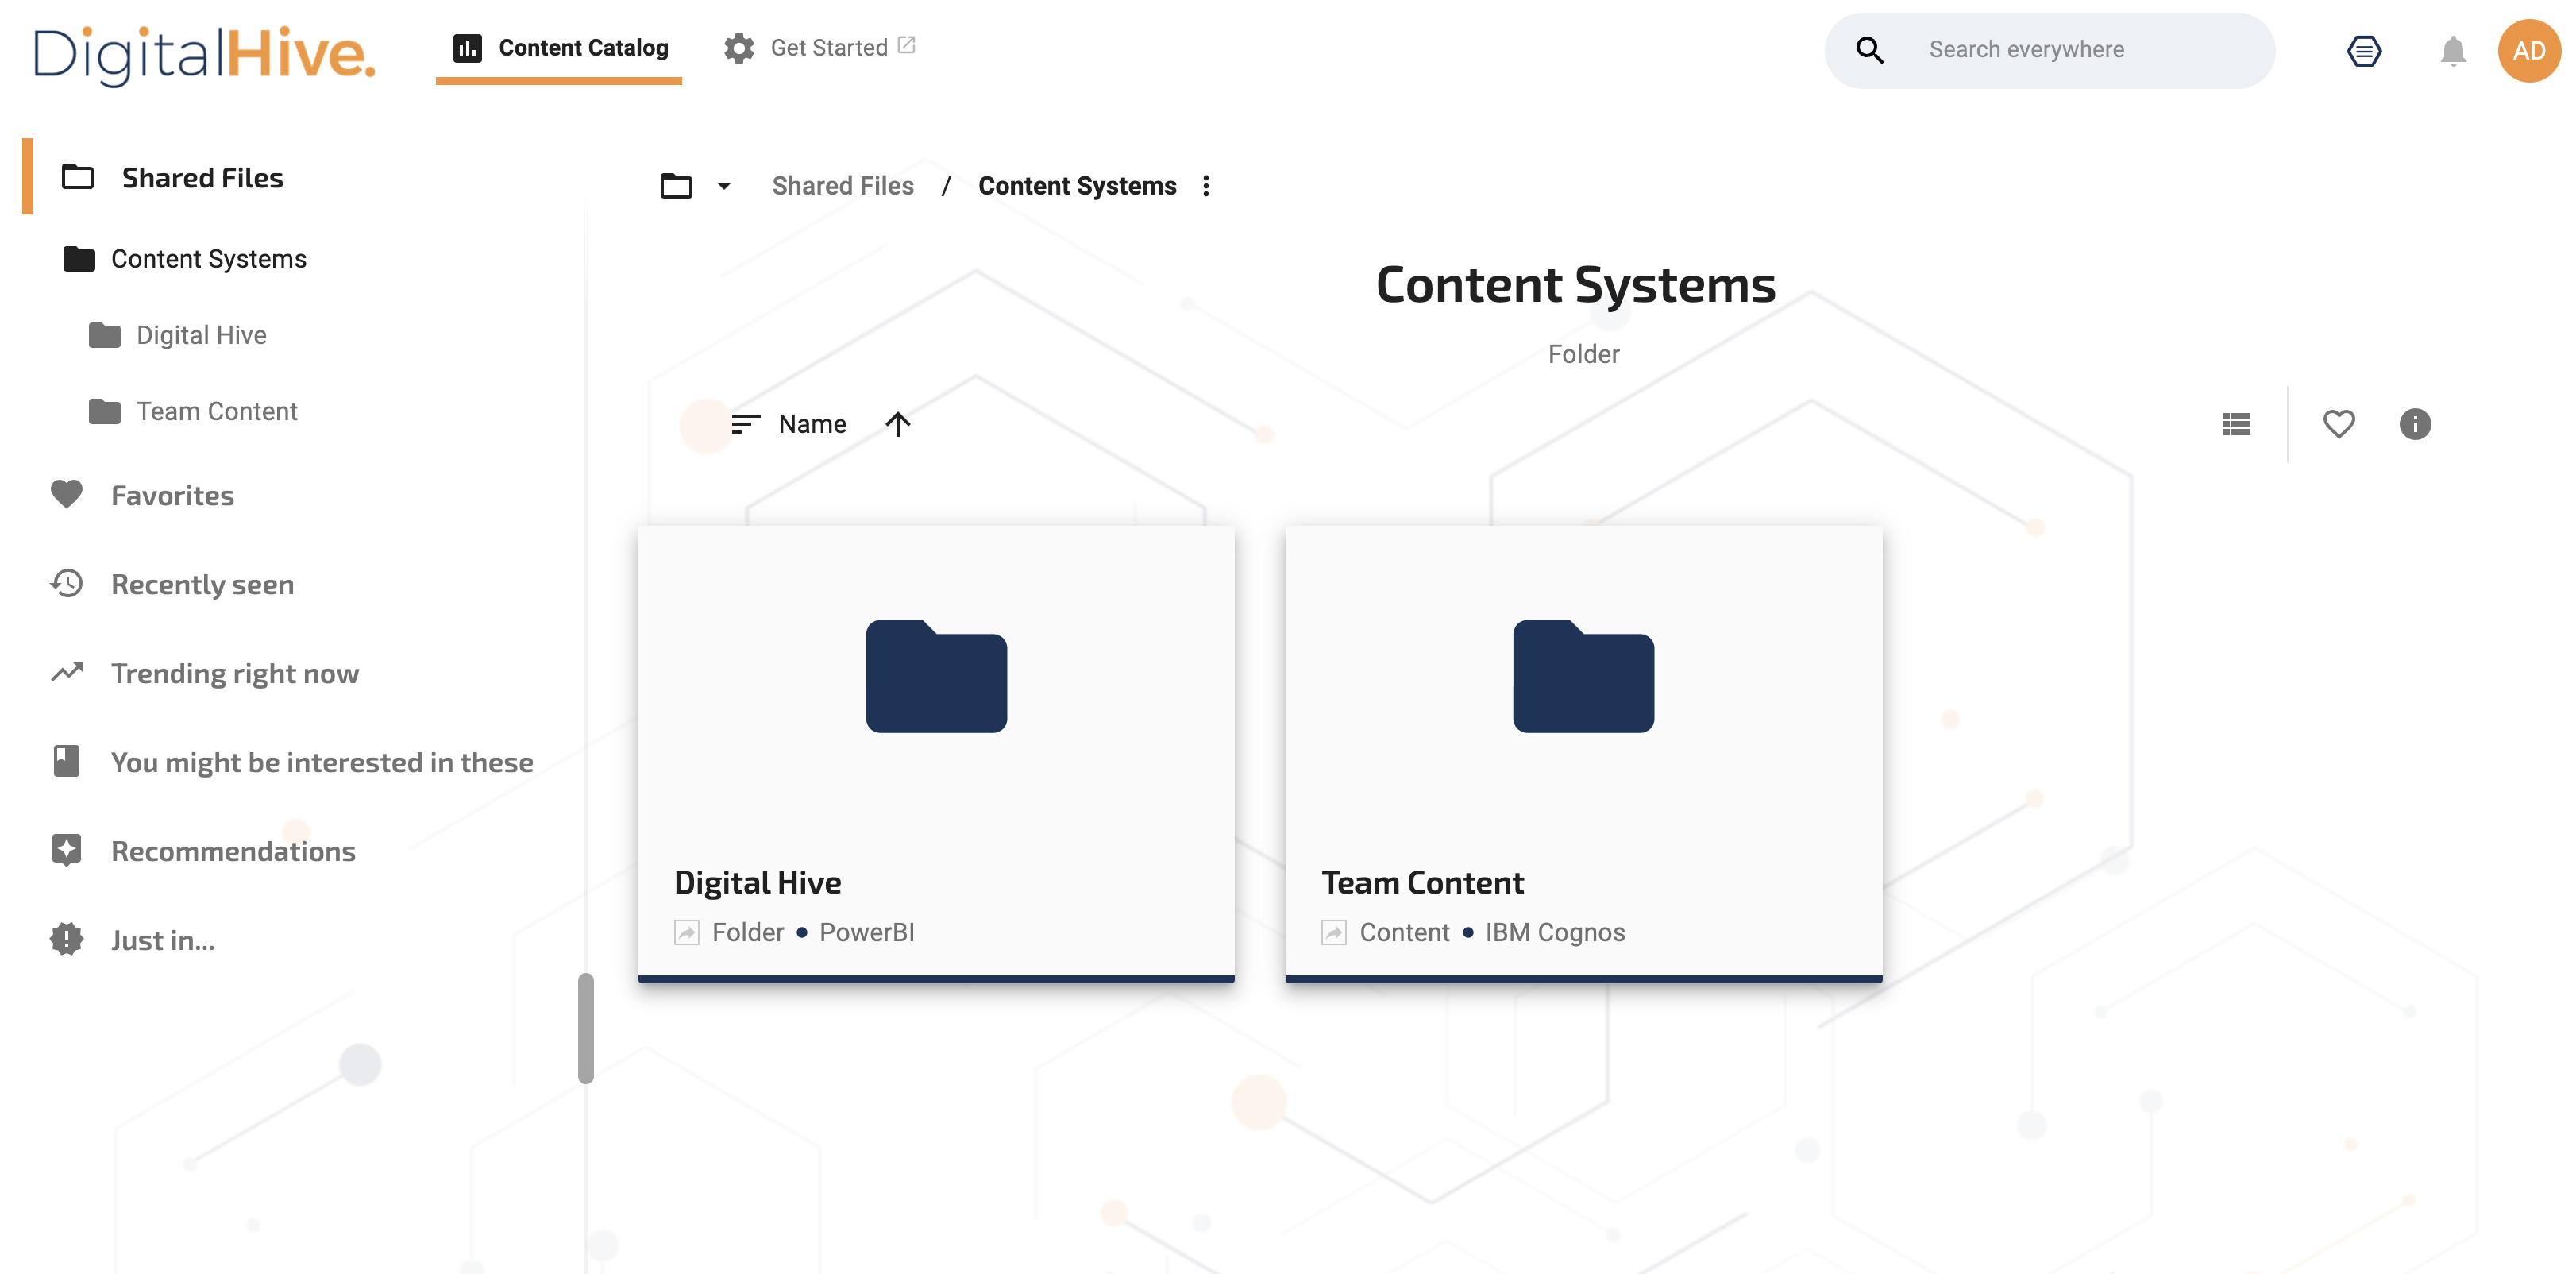Click the Favorites heart icon in sidebar
Viewport: 2576px width, 1274px height.
pos(67,494)
